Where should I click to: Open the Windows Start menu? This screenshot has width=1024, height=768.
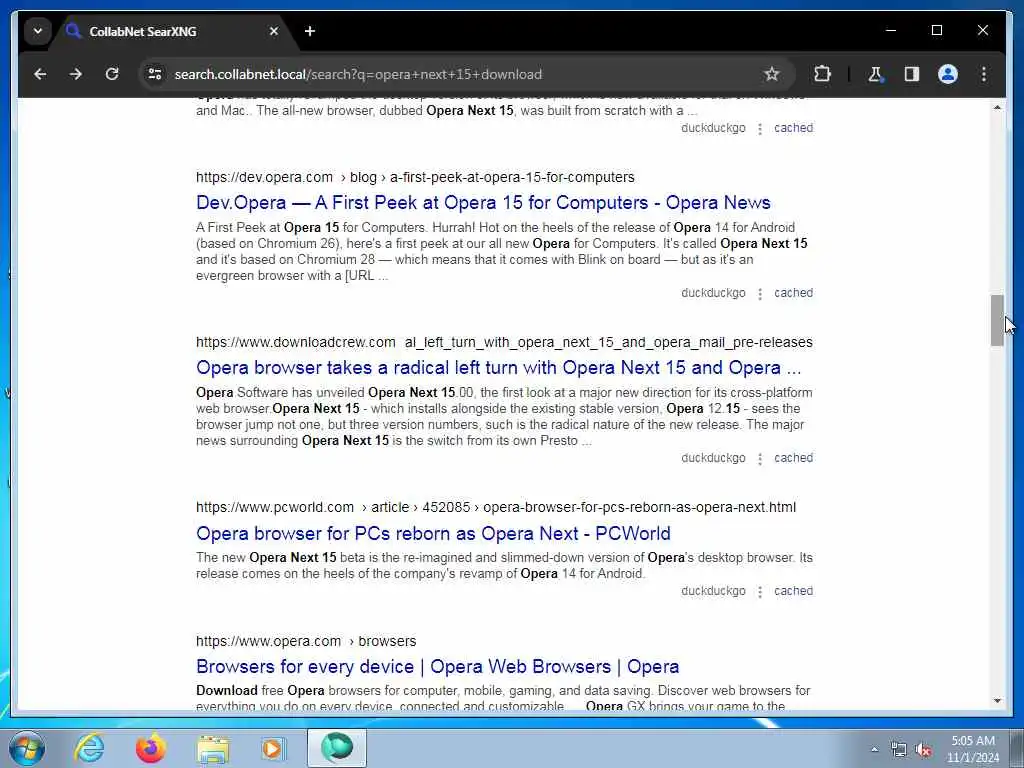click(27, 748)
